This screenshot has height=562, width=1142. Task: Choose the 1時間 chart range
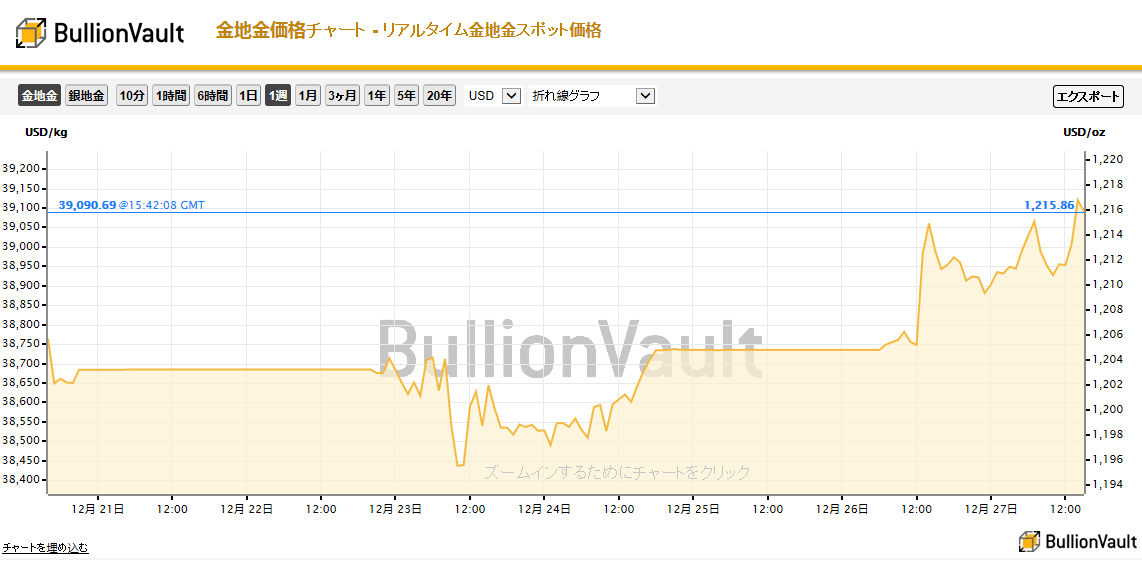coord(171,95)
